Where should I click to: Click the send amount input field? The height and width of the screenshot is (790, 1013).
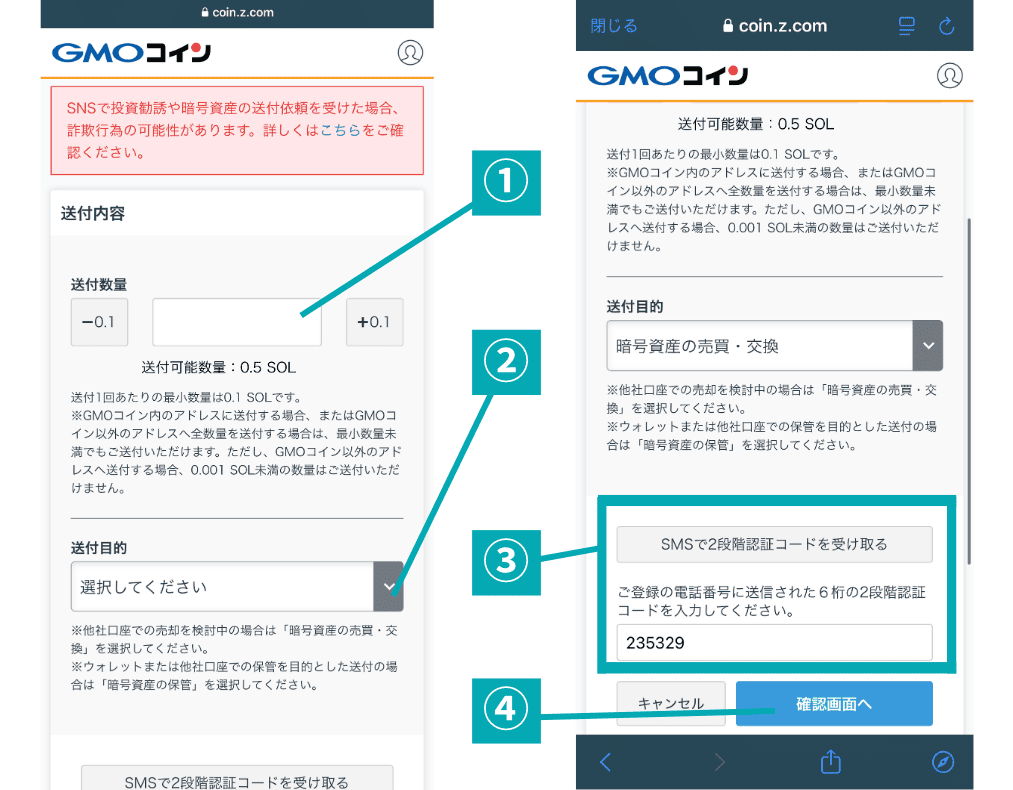[x=237, y=322]
